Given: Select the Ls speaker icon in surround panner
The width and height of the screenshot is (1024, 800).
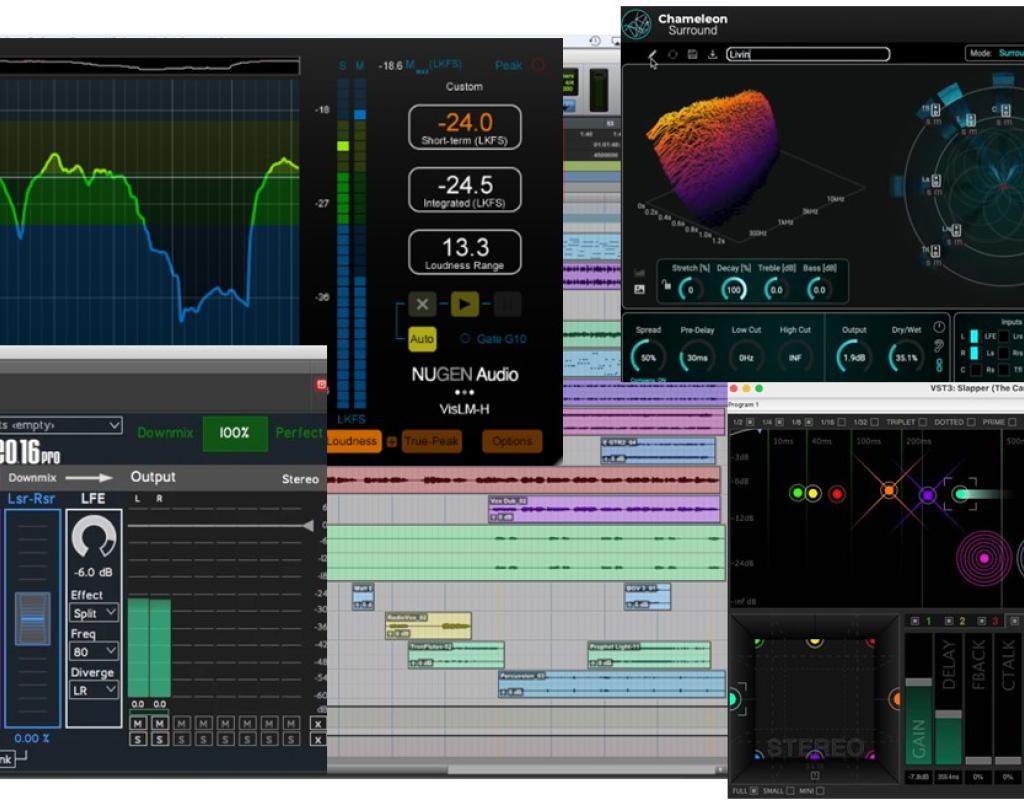Looking at the screenshot, I should pyautogui.click(x=935, y=181).
